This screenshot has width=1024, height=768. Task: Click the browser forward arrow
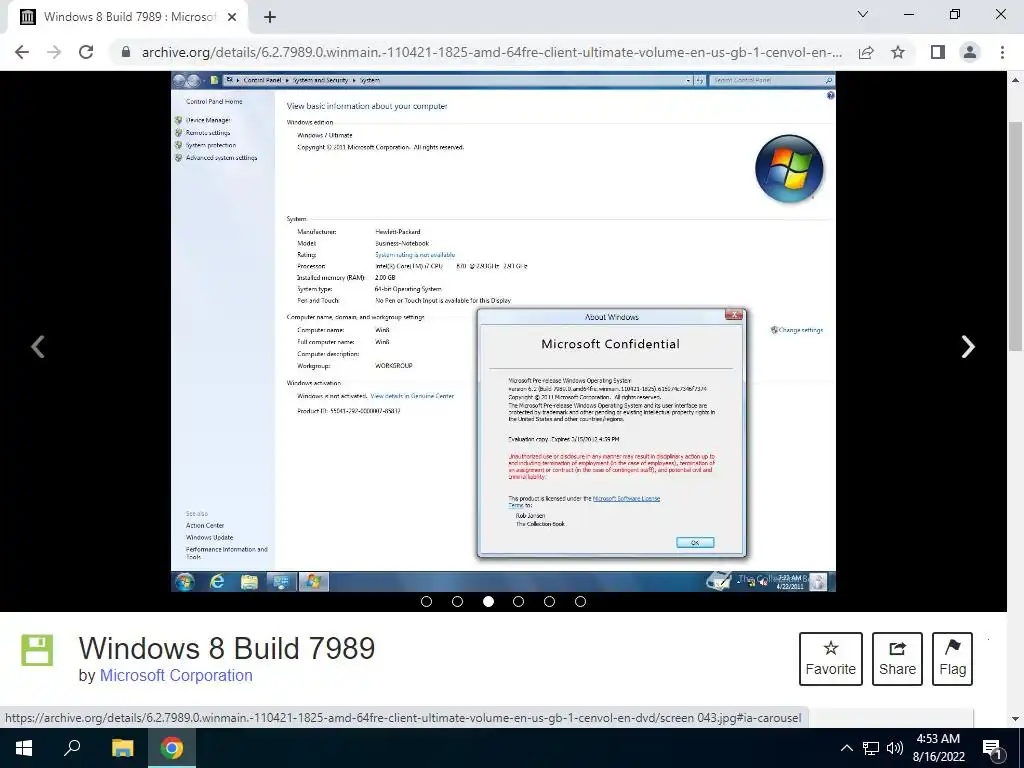[54, 52]
